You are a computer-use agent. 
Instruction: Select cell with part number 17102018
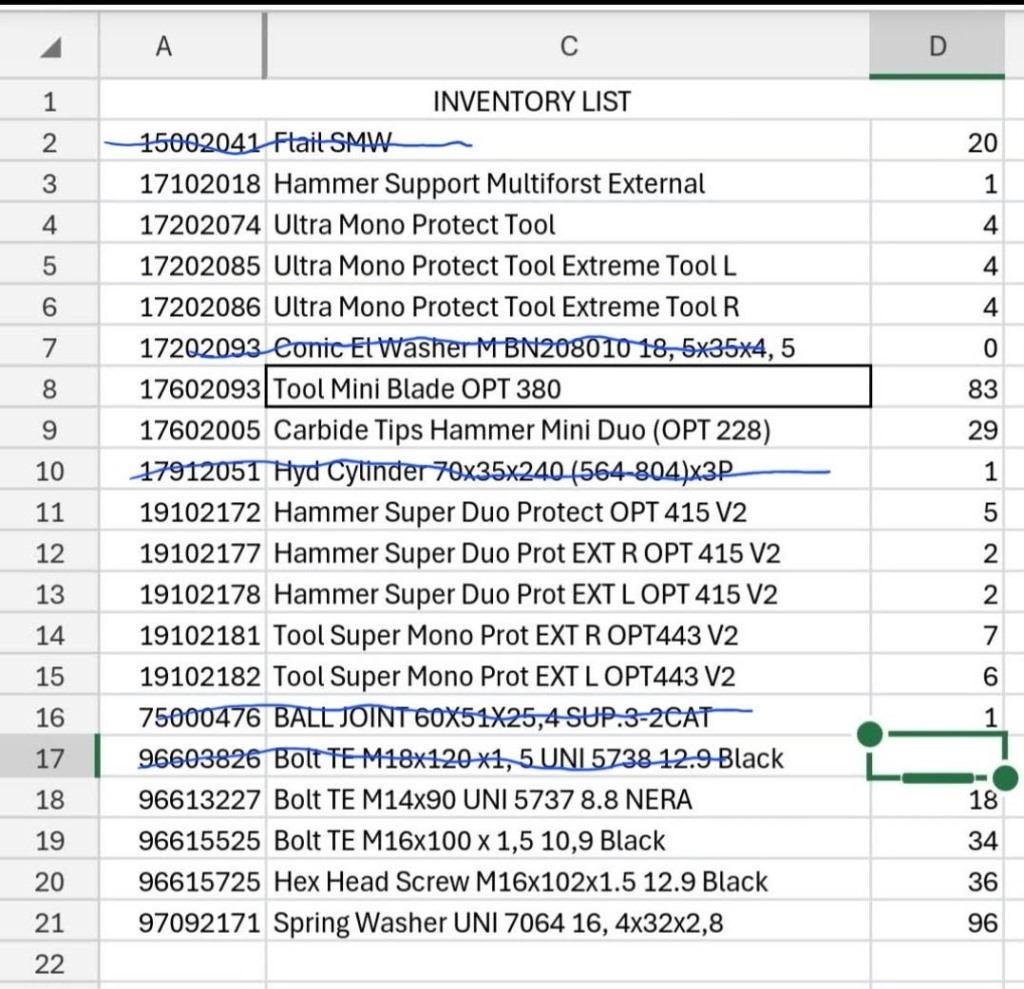200,184
